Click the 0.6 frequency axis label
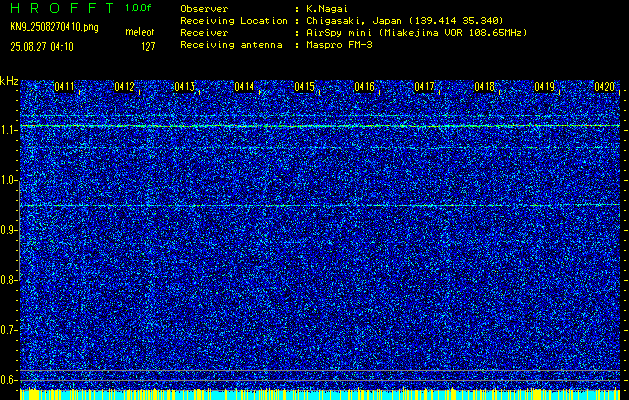Viewport: 629px width, 400px height. pos(8,380)
